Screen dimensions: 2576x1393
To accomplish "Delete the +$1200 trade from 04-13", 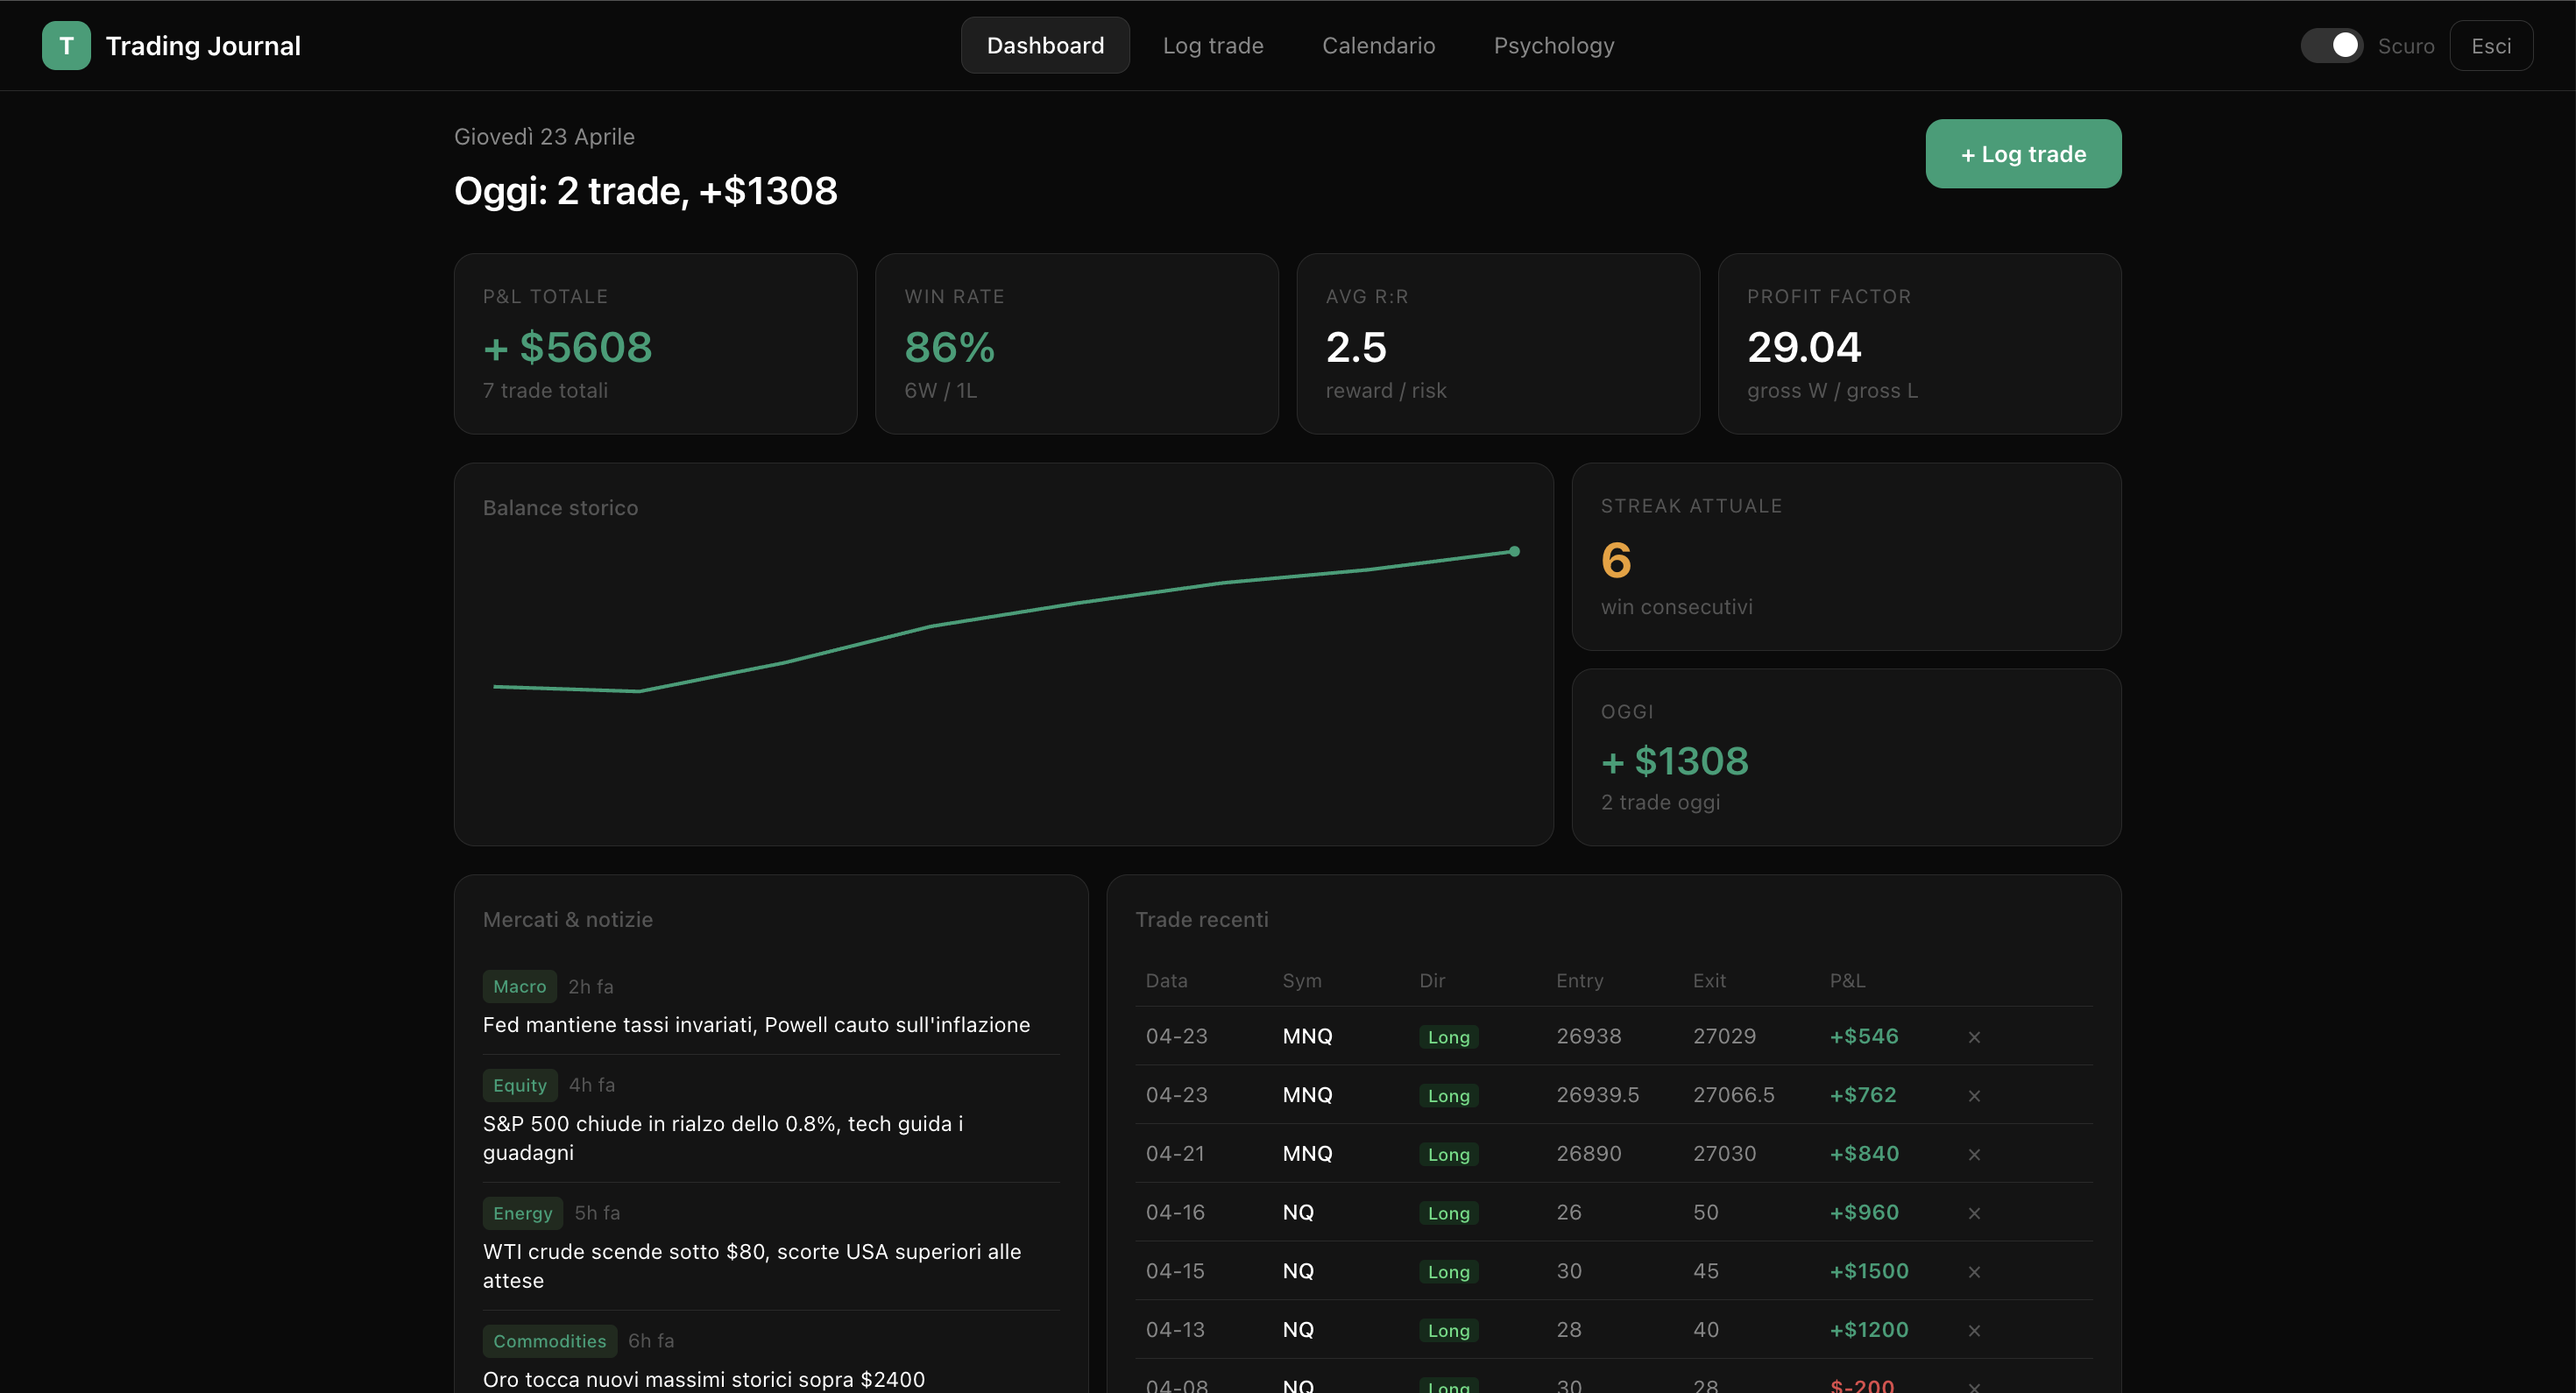I will 1975,1330.
